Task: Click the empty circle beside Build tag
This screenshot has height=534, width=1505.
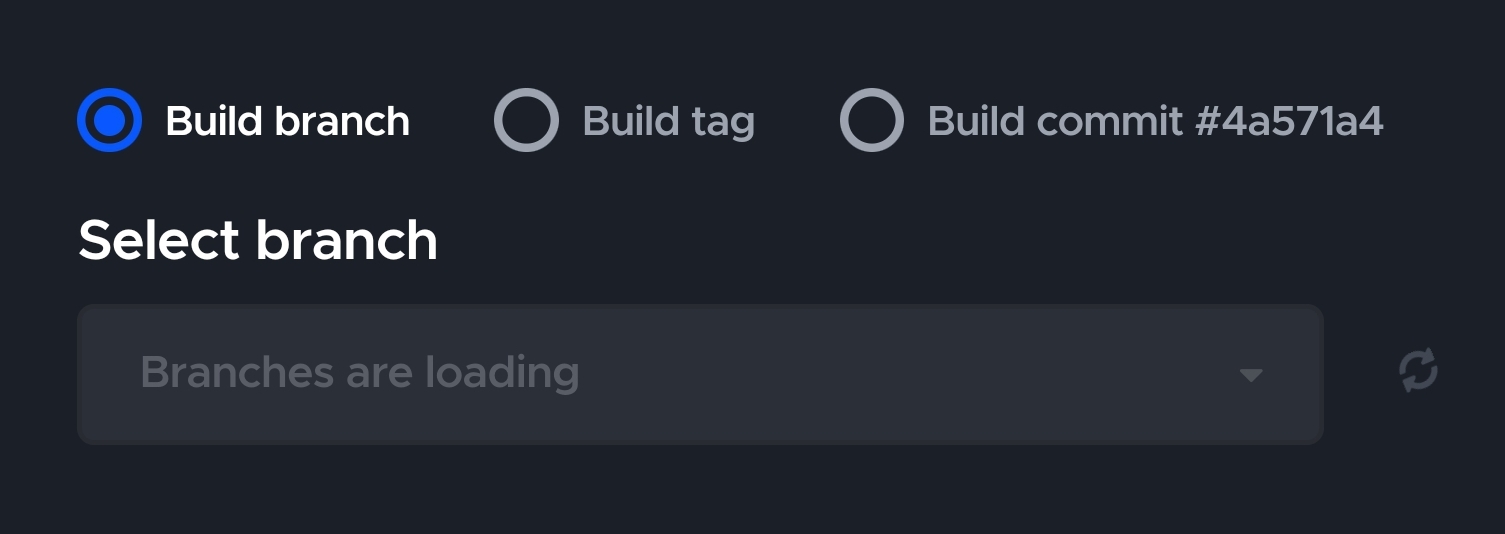Action: (526, 120)
